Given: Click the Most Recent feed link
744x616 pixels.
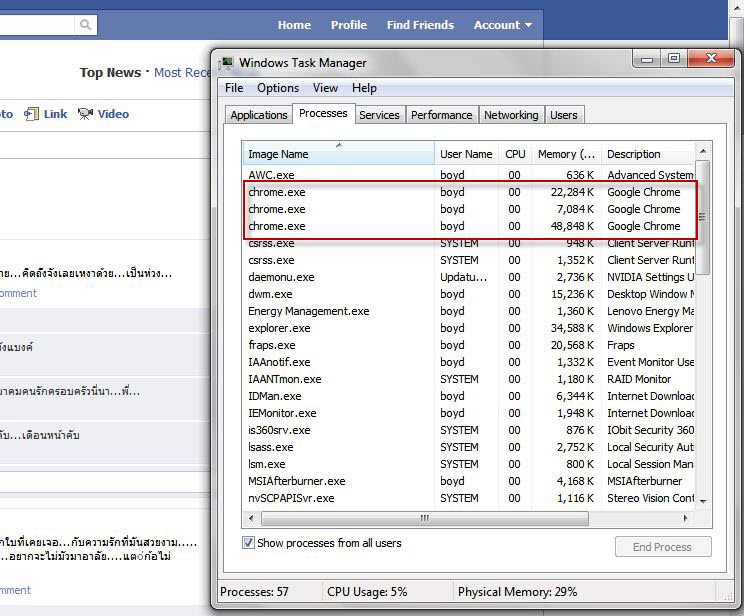Looking at the screenshot, I should click(182, 73).
